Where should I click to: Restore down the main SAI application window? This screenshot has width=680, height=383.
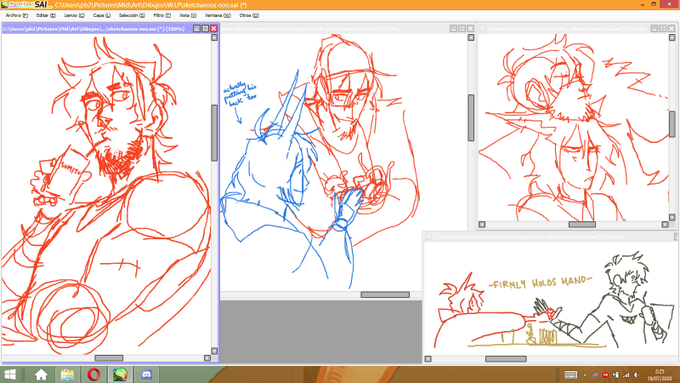[654, 4]
